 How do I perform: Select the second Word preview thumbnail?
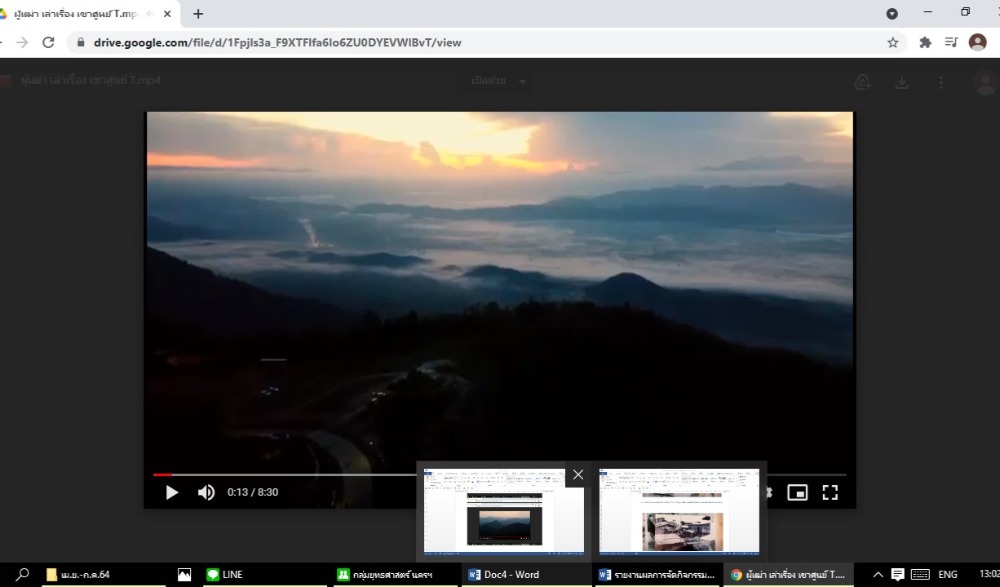click(679, 511)
